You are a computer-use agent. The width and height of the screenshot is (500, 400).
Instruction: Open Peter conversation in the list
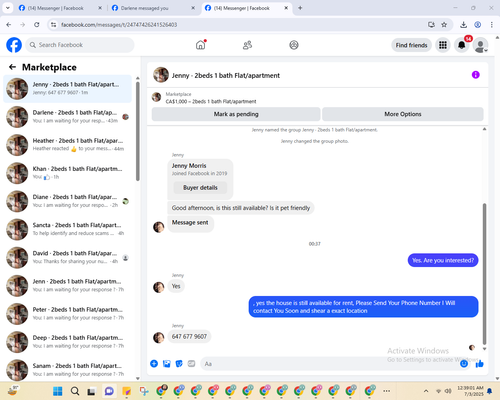67,313
